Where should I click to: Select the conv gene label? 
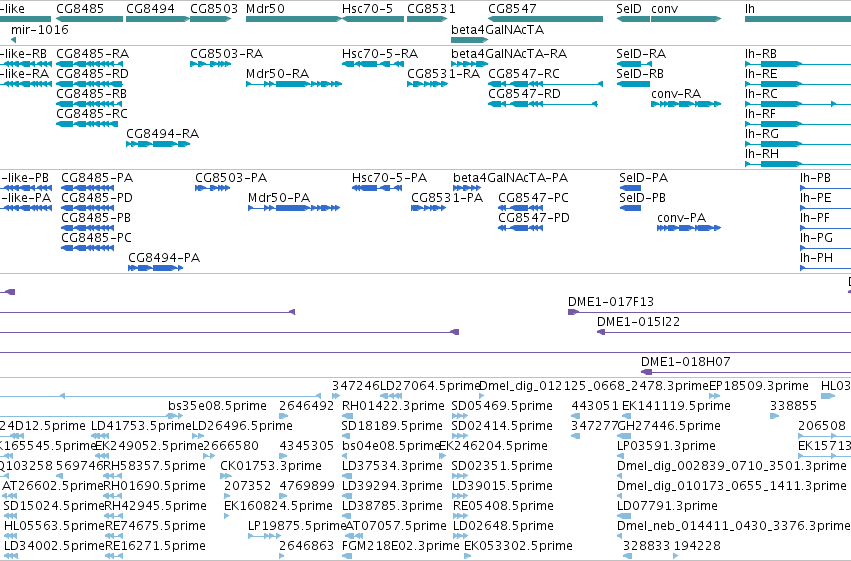[664, 9]
